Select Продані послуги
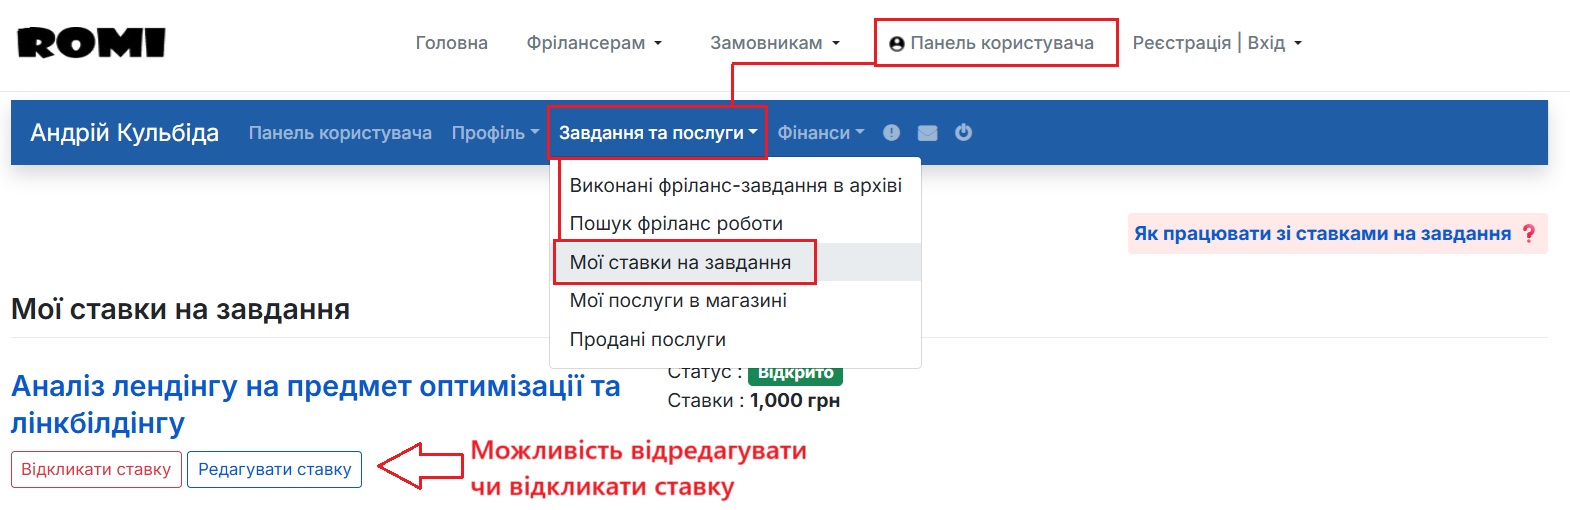Screen dimensions: 1570x510 735,340
